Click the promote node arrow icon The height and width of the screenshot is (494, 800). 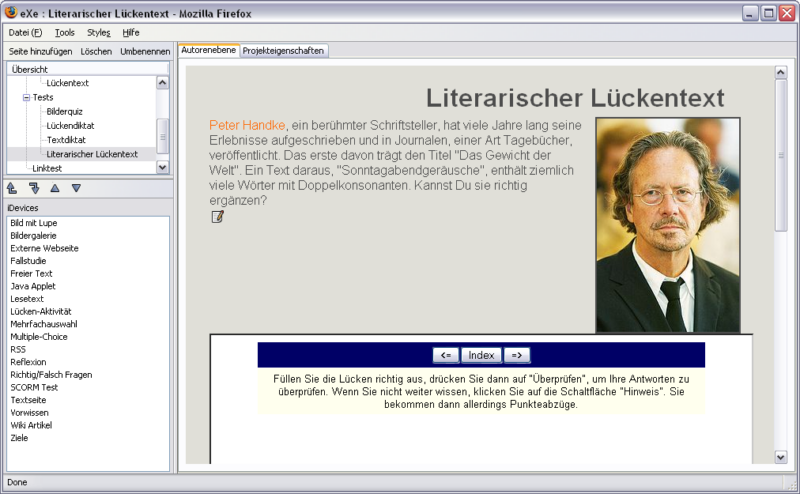coord(12,188)
